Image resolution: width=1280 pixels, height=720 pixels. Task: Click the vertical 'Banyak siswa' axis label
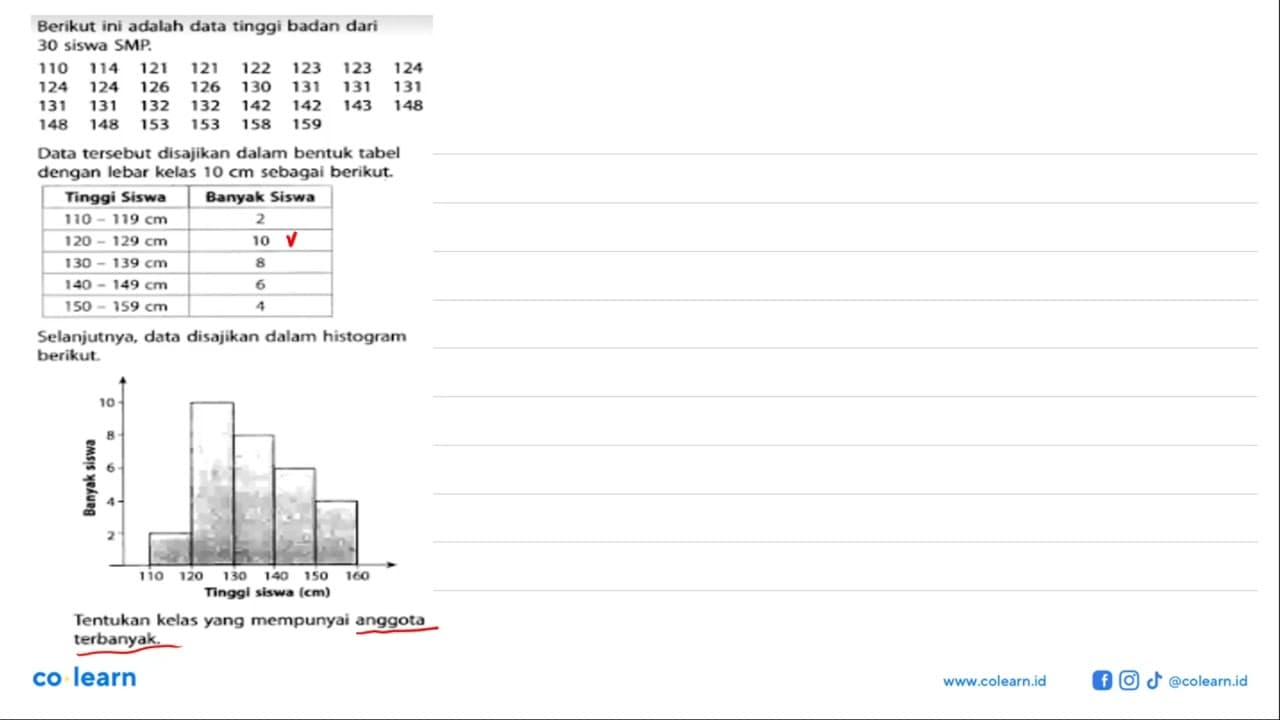[91, 478]
